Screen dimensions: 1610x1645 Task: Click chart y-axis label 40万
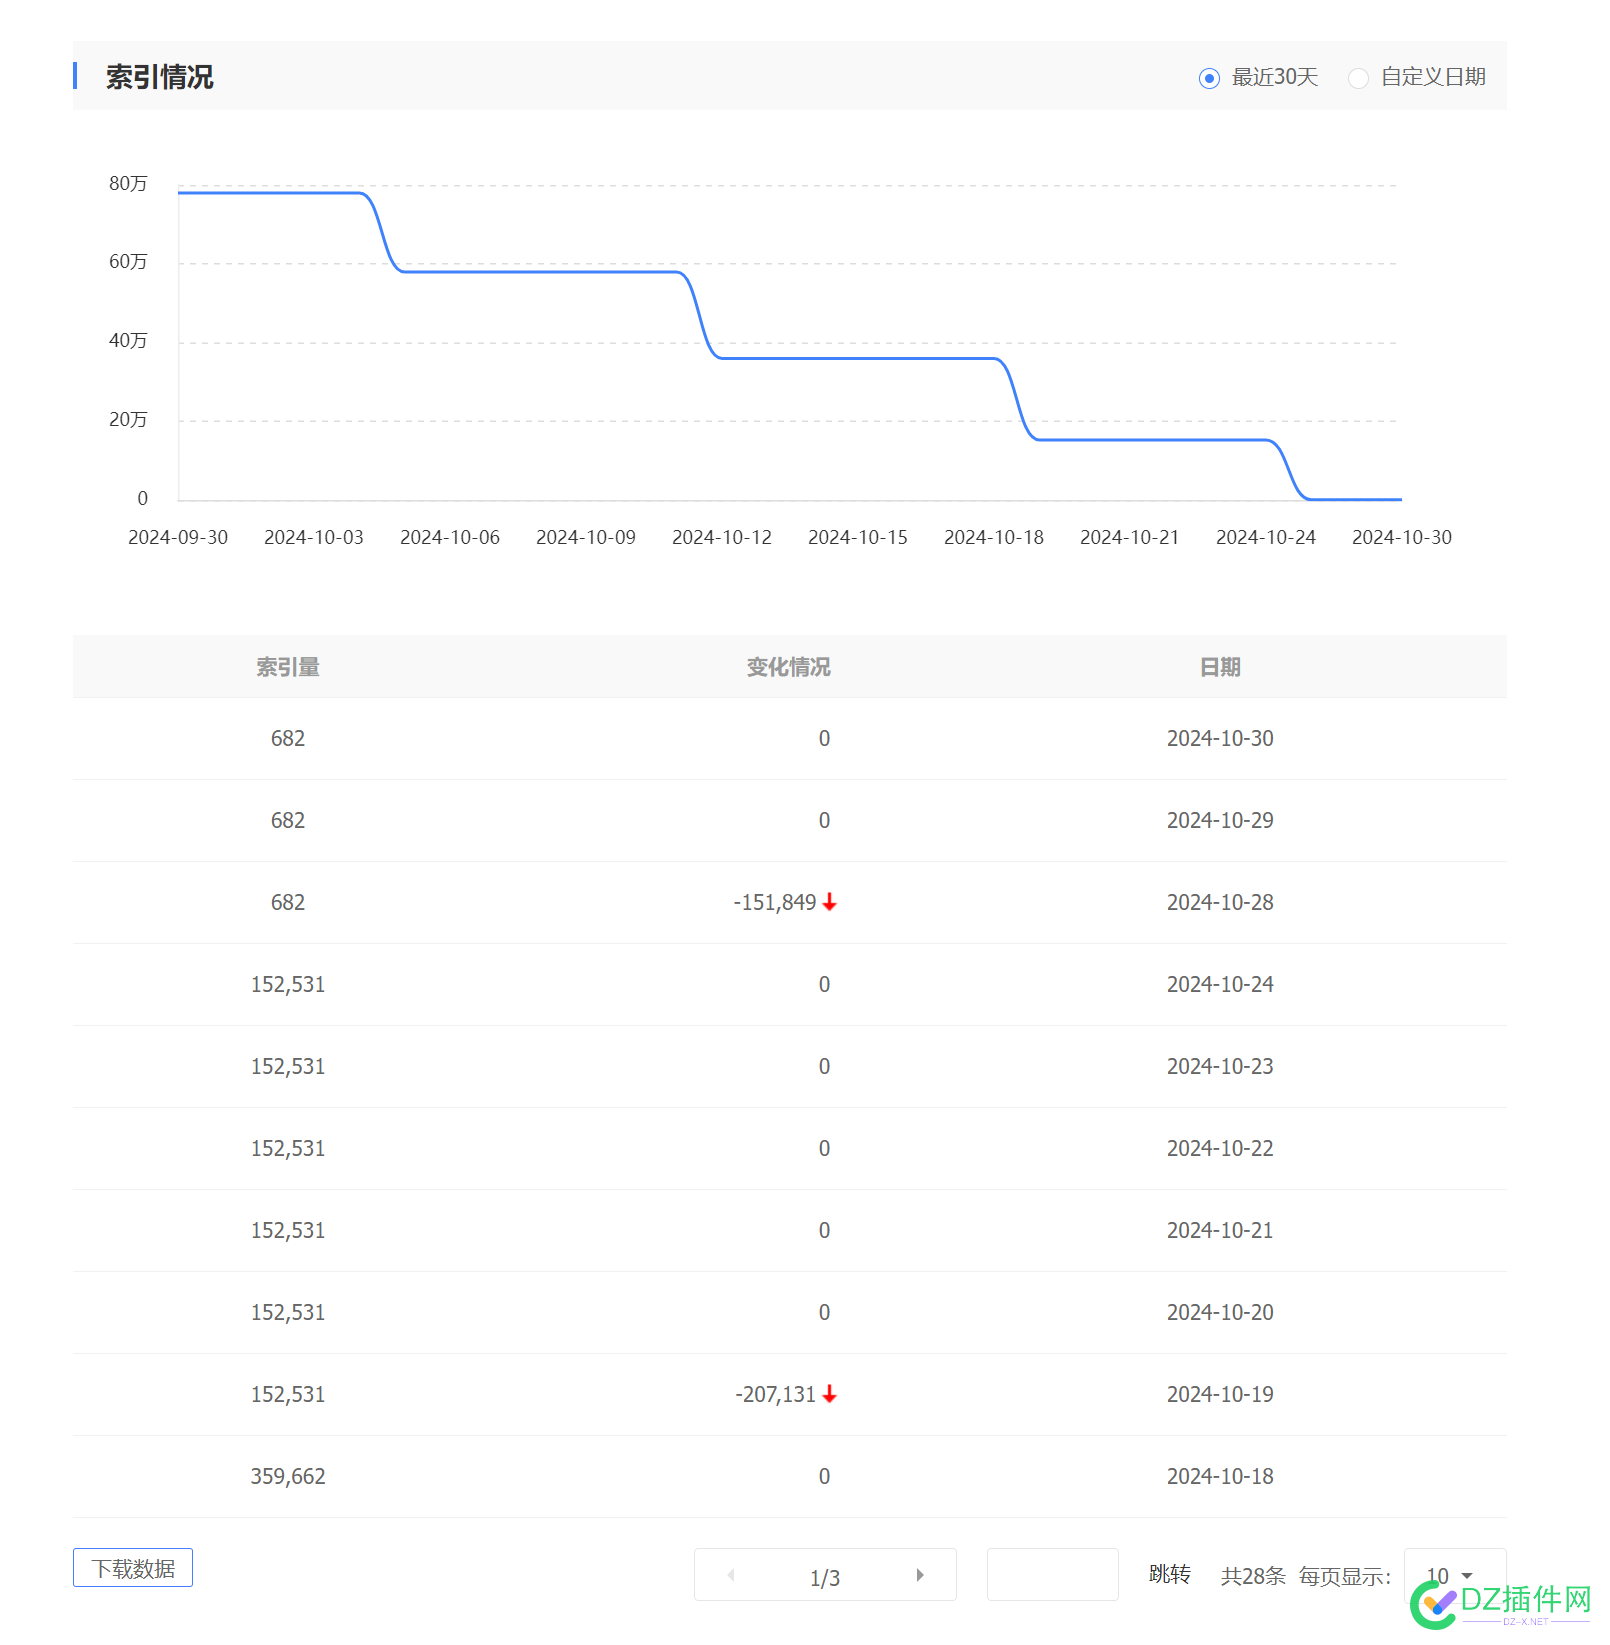click(x=128, y=340)
